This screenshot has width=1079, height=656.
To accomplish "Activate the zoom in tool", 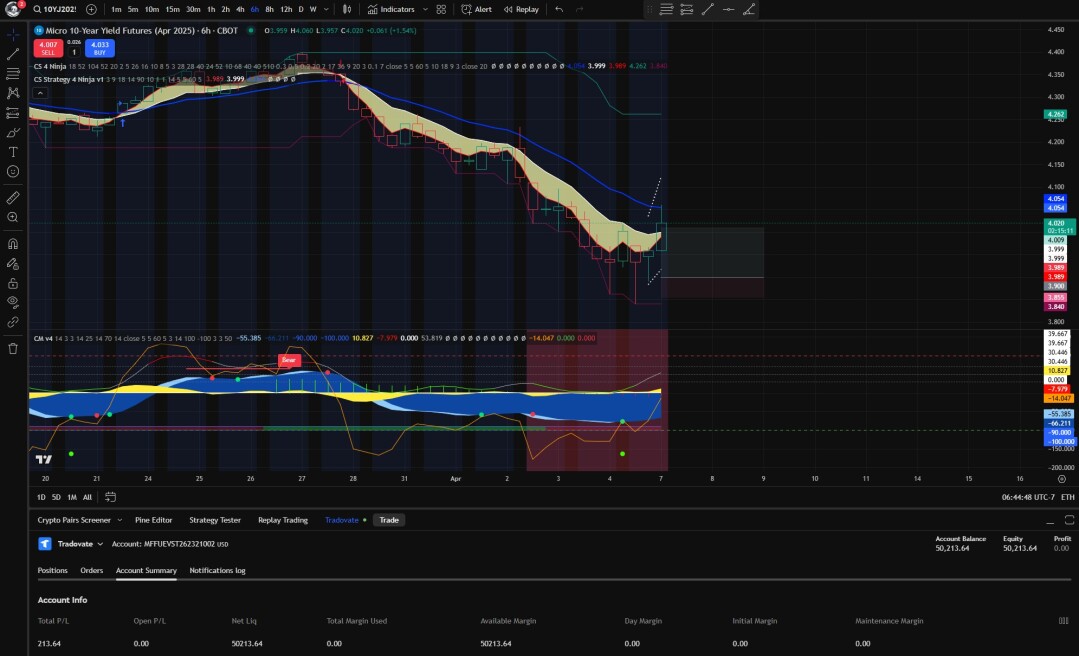I will 13,218.
